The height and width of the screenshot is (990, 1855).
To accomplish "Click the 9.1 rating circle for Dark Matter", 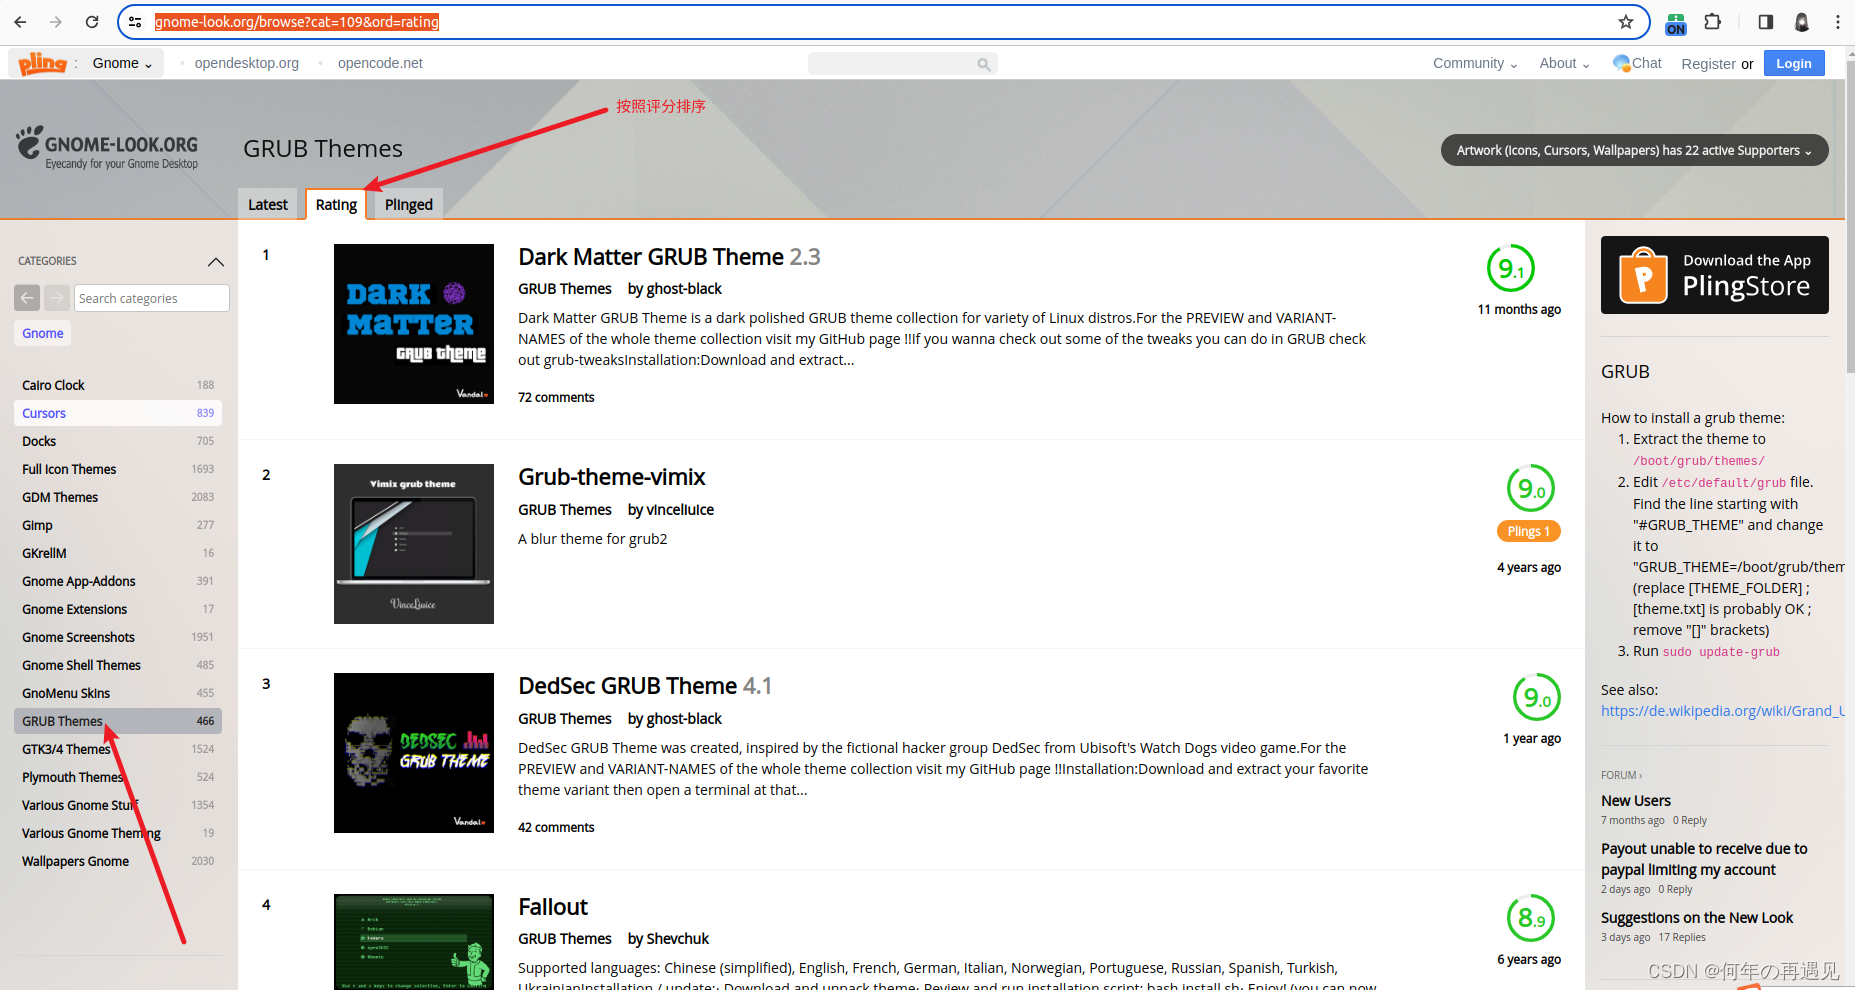I will 1510,269.
